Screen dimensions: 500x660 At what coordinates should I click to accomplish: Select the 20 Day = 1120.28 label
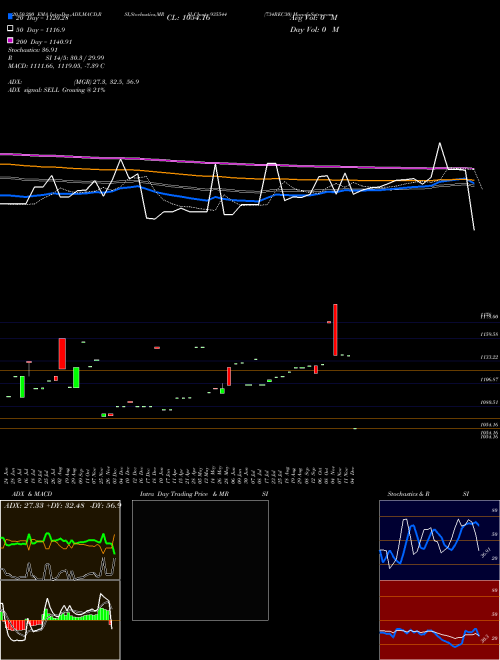42,18
